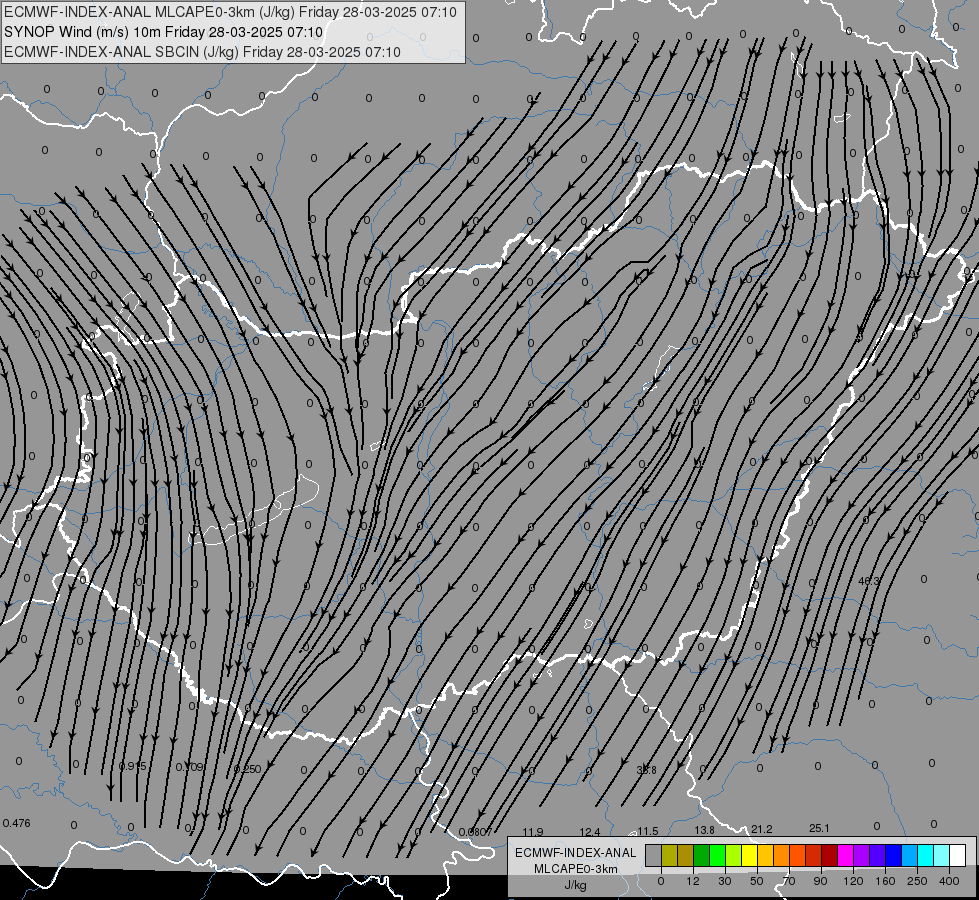The image size is (979, 900).
Task: Click the 250 tick label on legend
Action: [x=917, y=881]
